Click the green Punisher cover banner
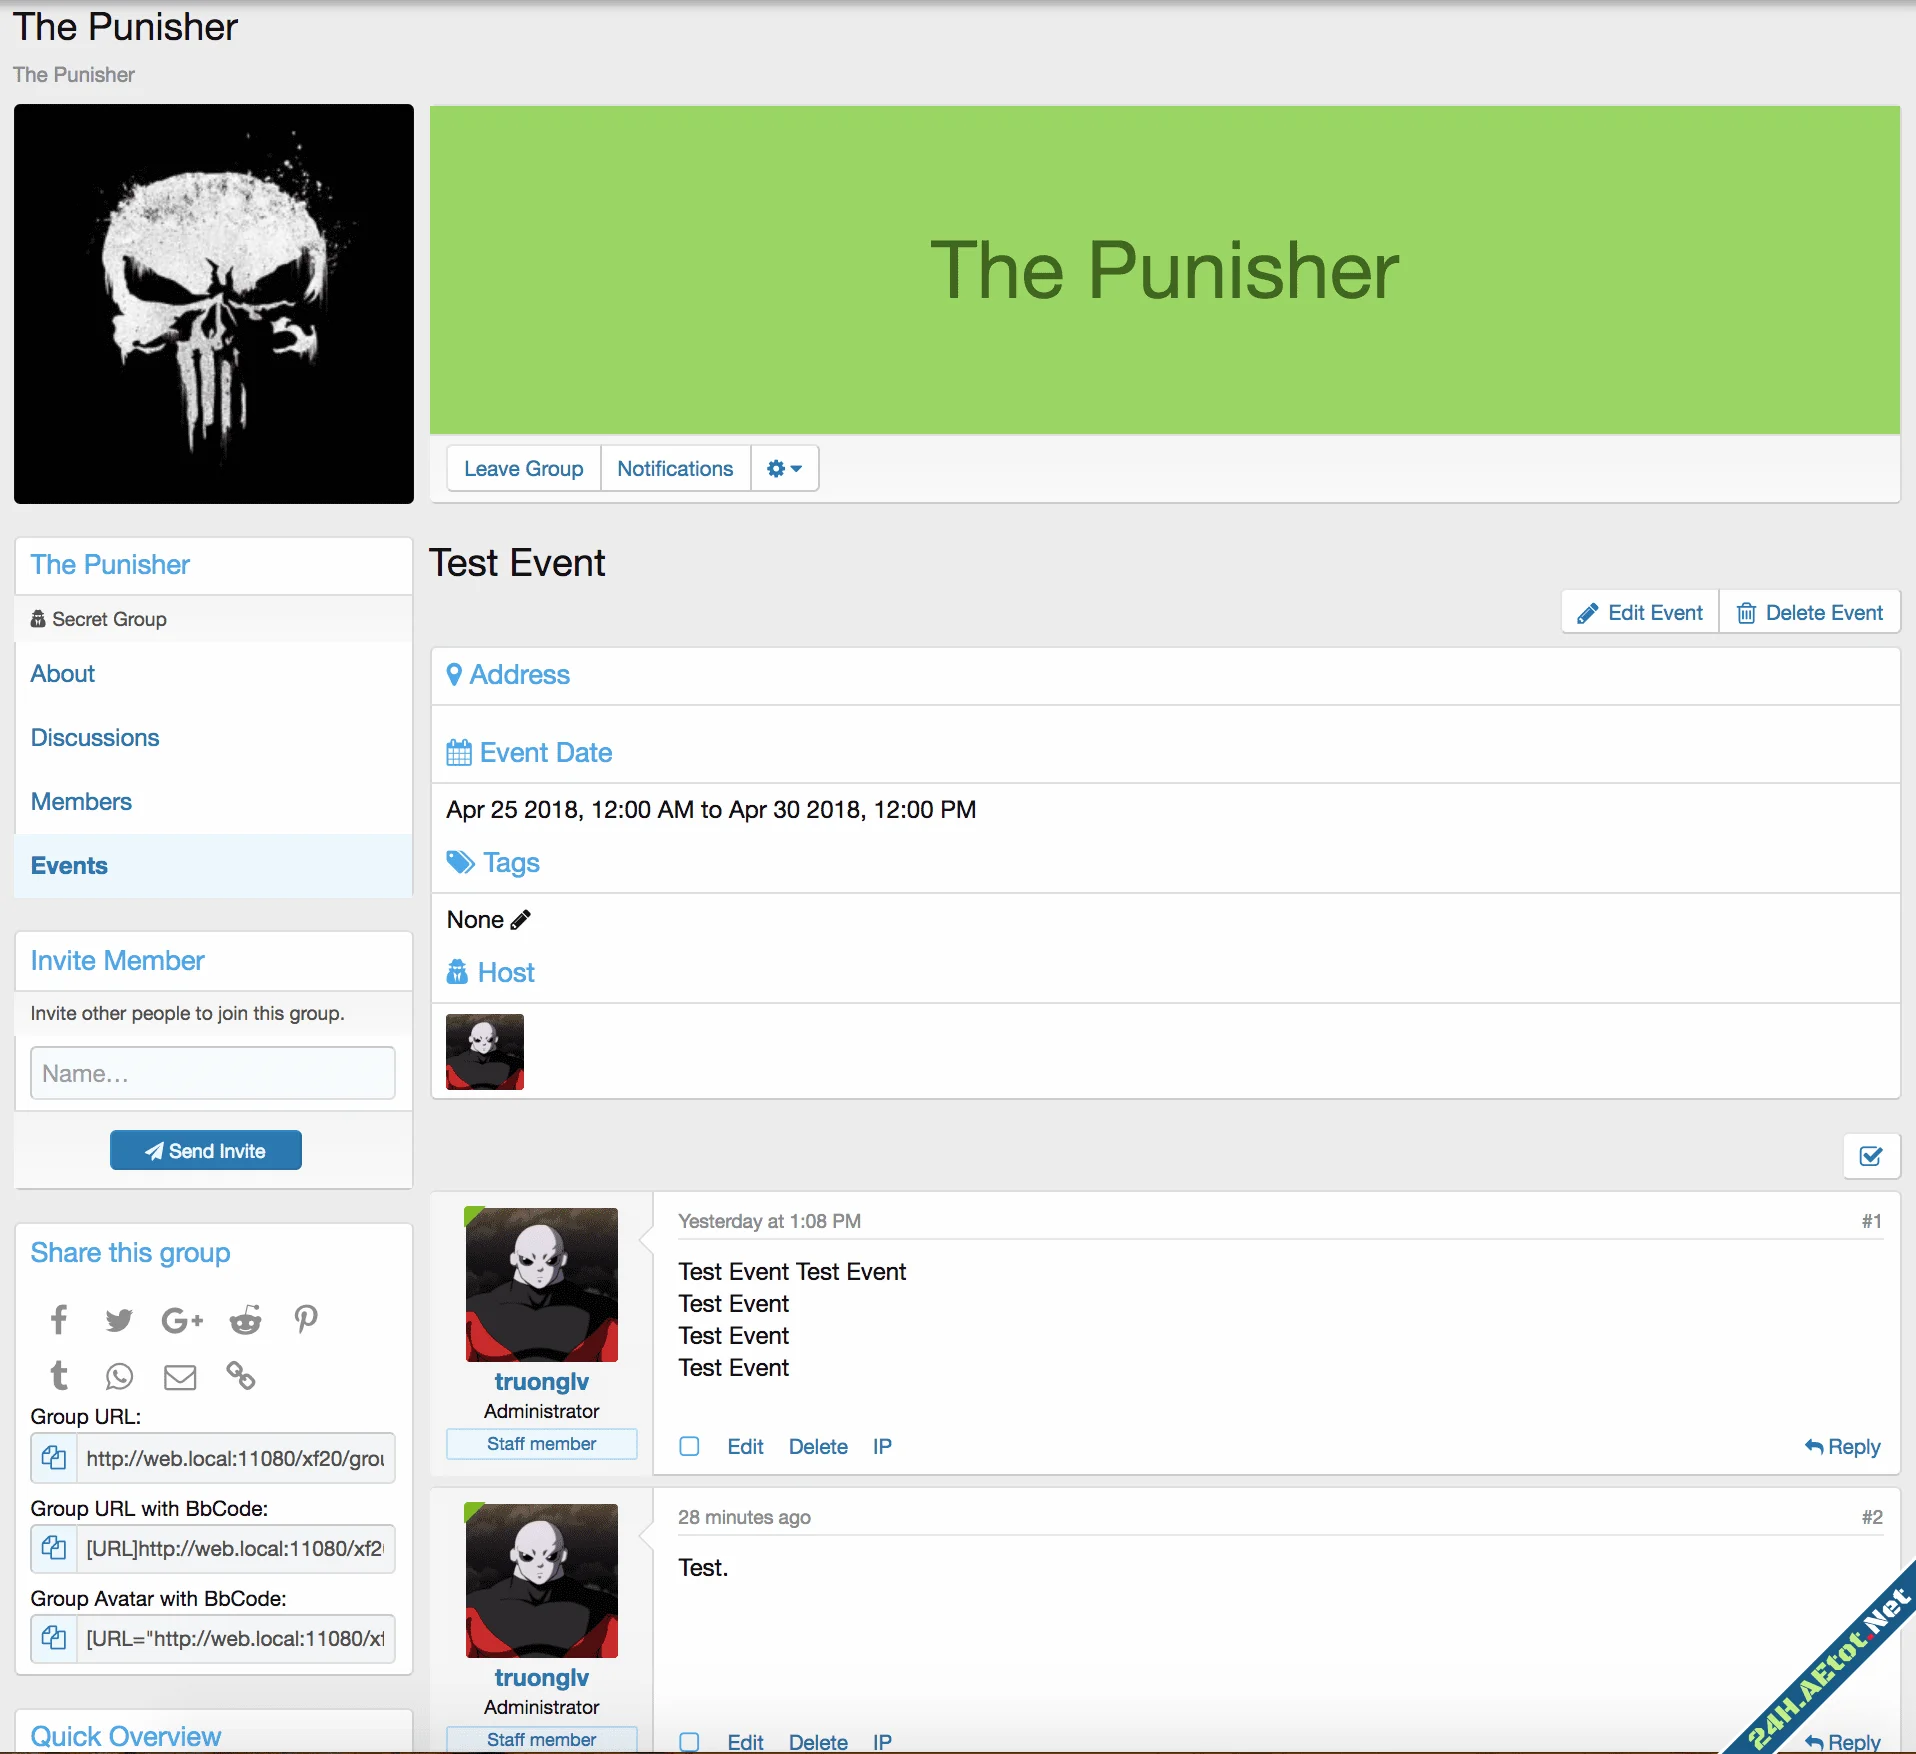This screenshot has width=1916, height=1754. click(x=1165, y=270)
